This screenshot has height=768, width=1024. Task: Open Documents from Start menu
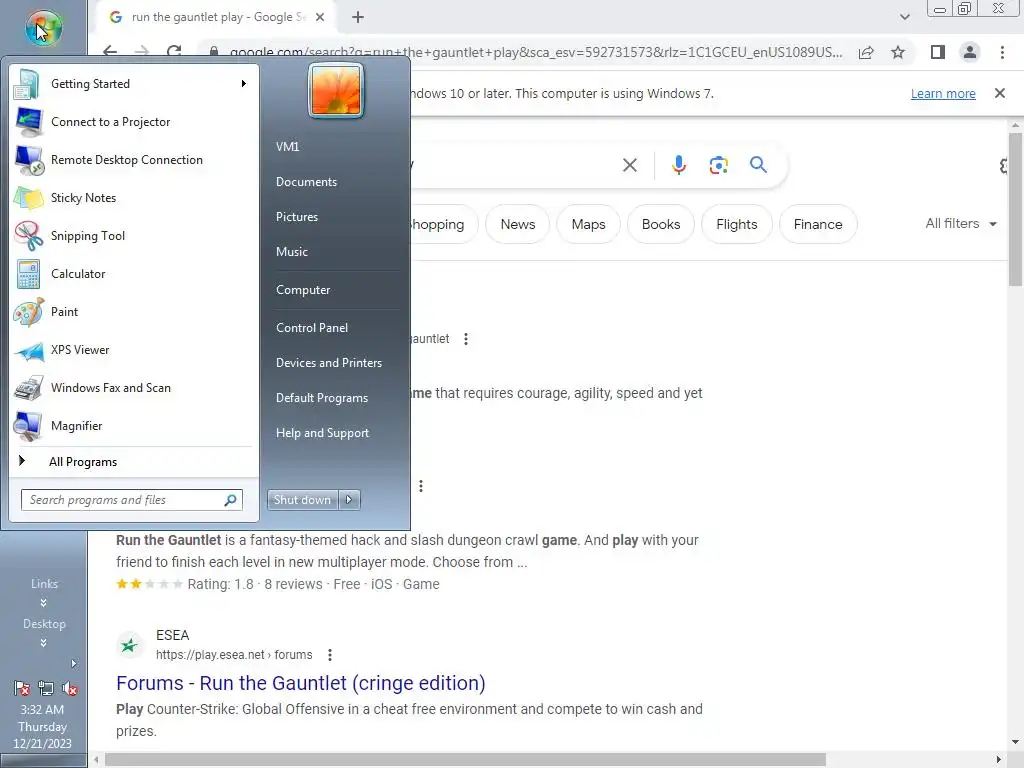pyautogui.click(x=306, y=182)
